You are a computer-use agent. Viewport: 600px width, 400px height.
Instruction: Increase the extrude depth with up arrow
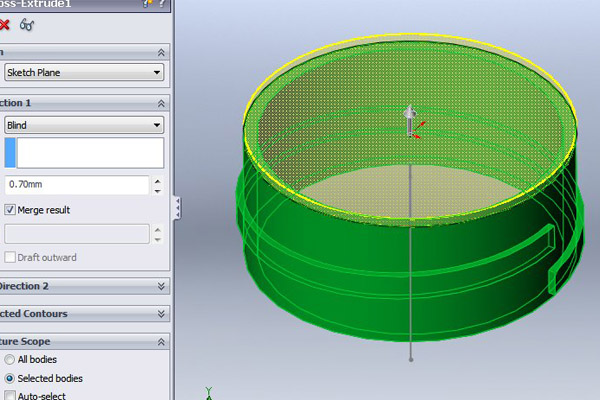point(157,181)
